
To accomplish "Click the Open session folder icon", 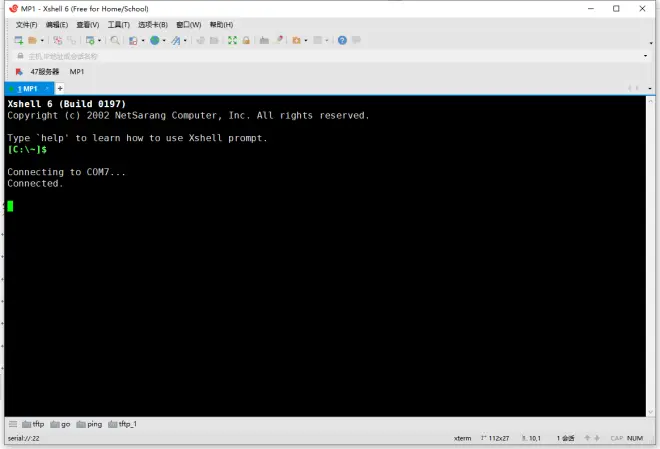I will (x=32, y=40).
